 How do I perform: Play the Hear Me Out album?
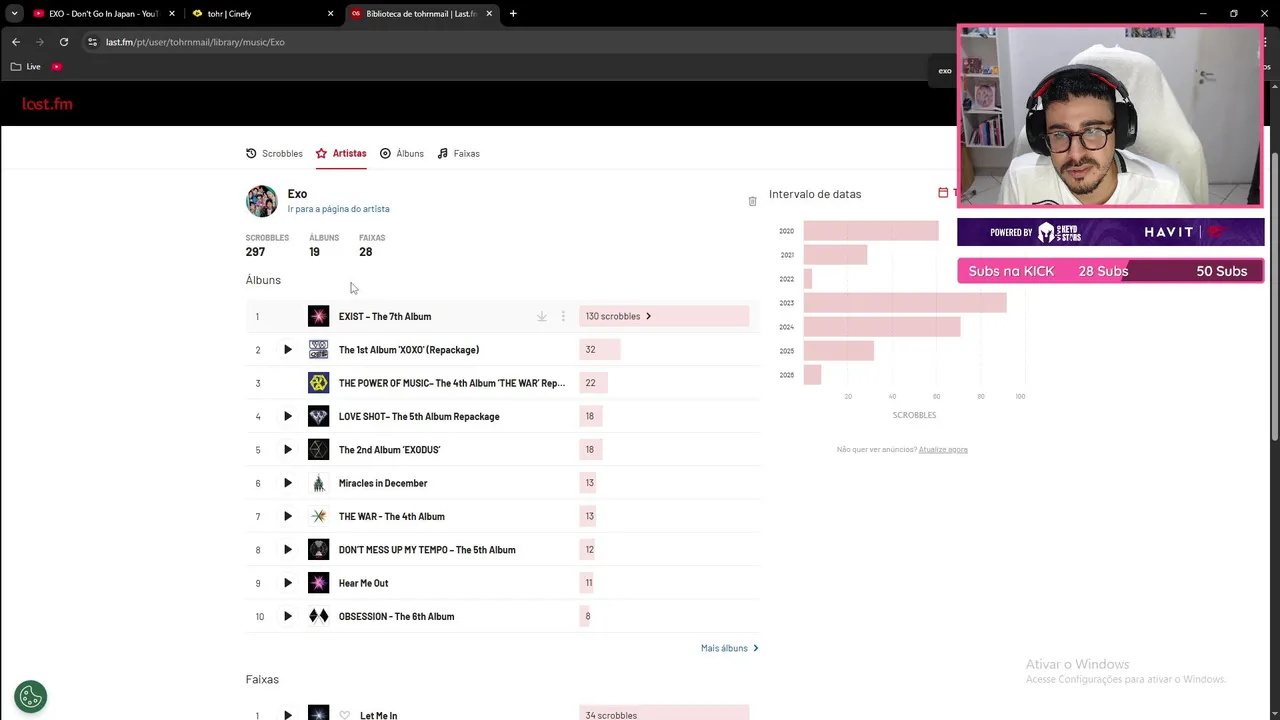click(287, 583)
